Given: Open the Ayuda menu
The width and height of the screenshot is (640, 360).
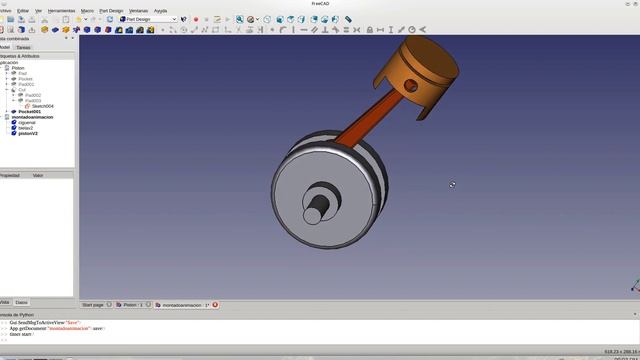Looking at the screenshot, I should pyautogui.click(x=160, y=11).
